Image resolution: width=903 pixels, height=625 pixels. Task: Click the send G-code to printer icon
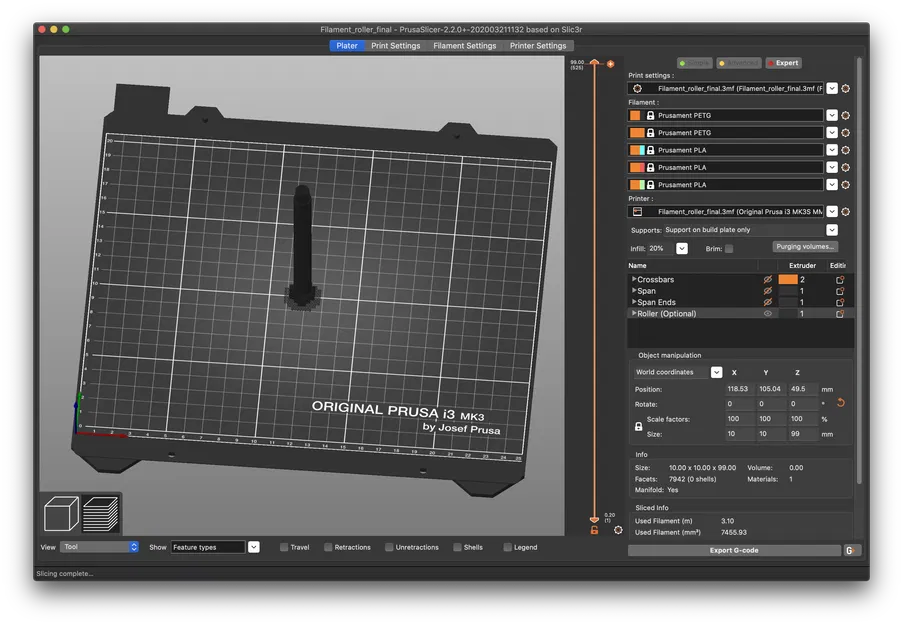[850, 550]
